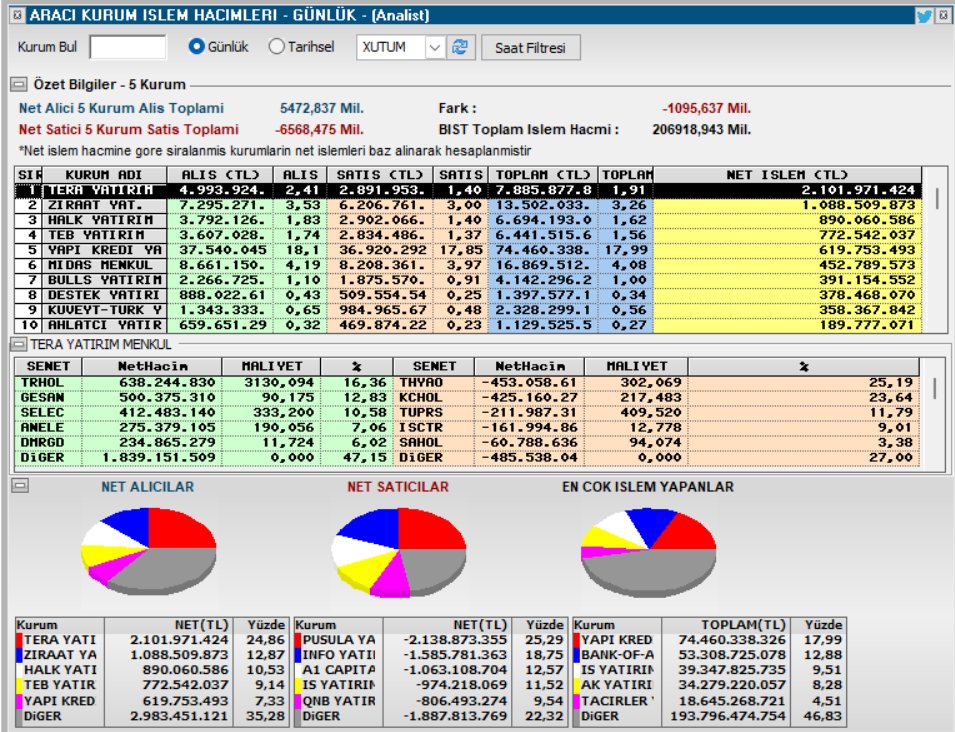955x732 pixels.
Task: Click BANK-OF-A in the top volume legend
Action: coord(618,655)
